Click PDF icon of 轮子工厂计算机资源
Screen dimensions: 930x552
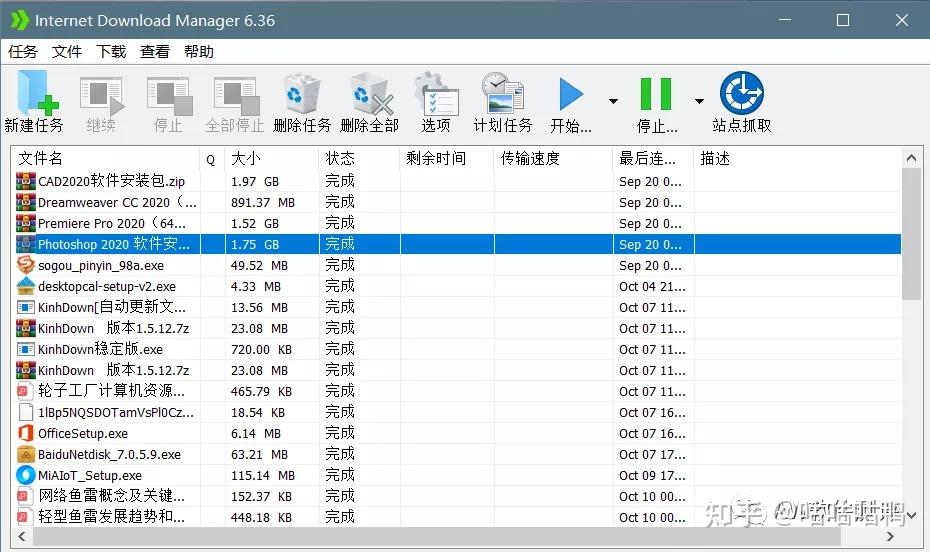point(24,391)
